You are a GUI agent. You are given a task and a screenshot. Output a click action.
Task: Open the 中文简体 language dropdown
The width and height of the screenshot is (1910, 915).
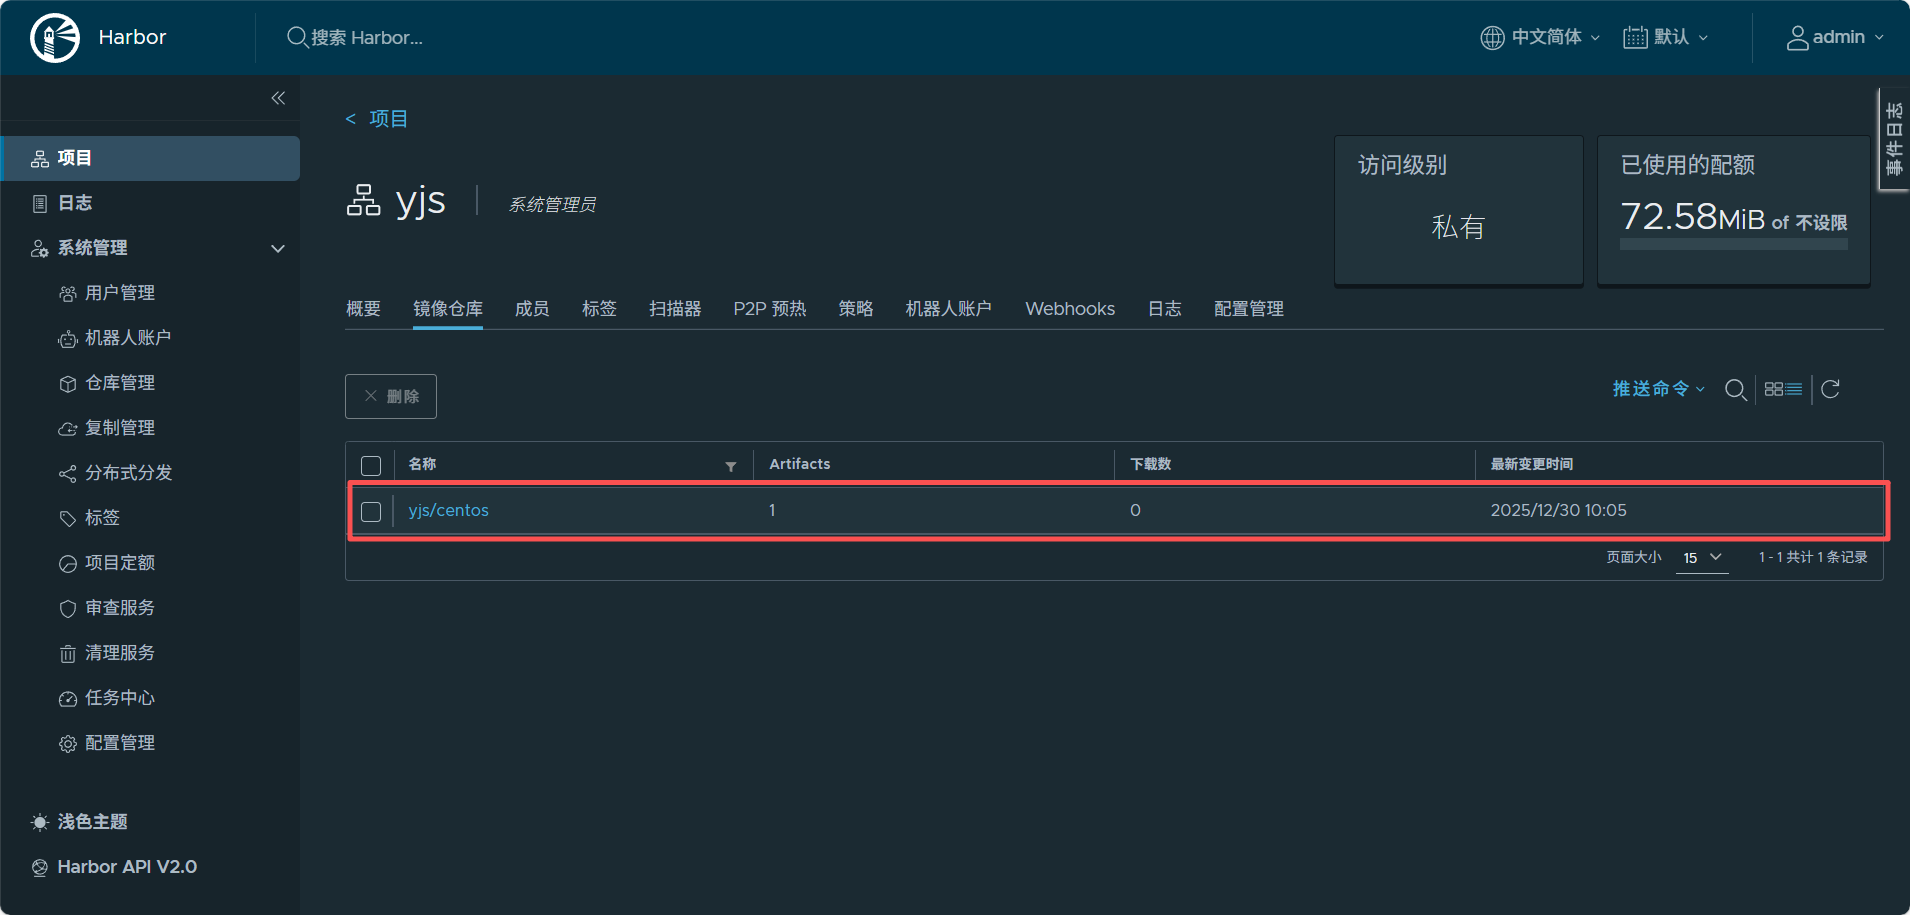pyautogui.click(x=1541, y=37)
